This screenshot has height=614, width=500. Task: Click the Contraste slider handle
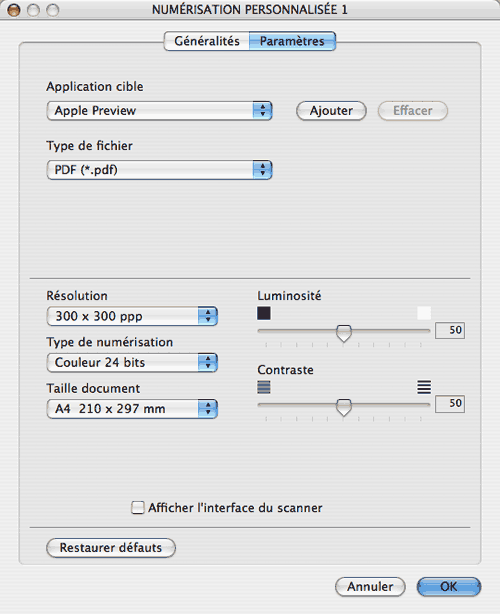click(x=344, y=407)
